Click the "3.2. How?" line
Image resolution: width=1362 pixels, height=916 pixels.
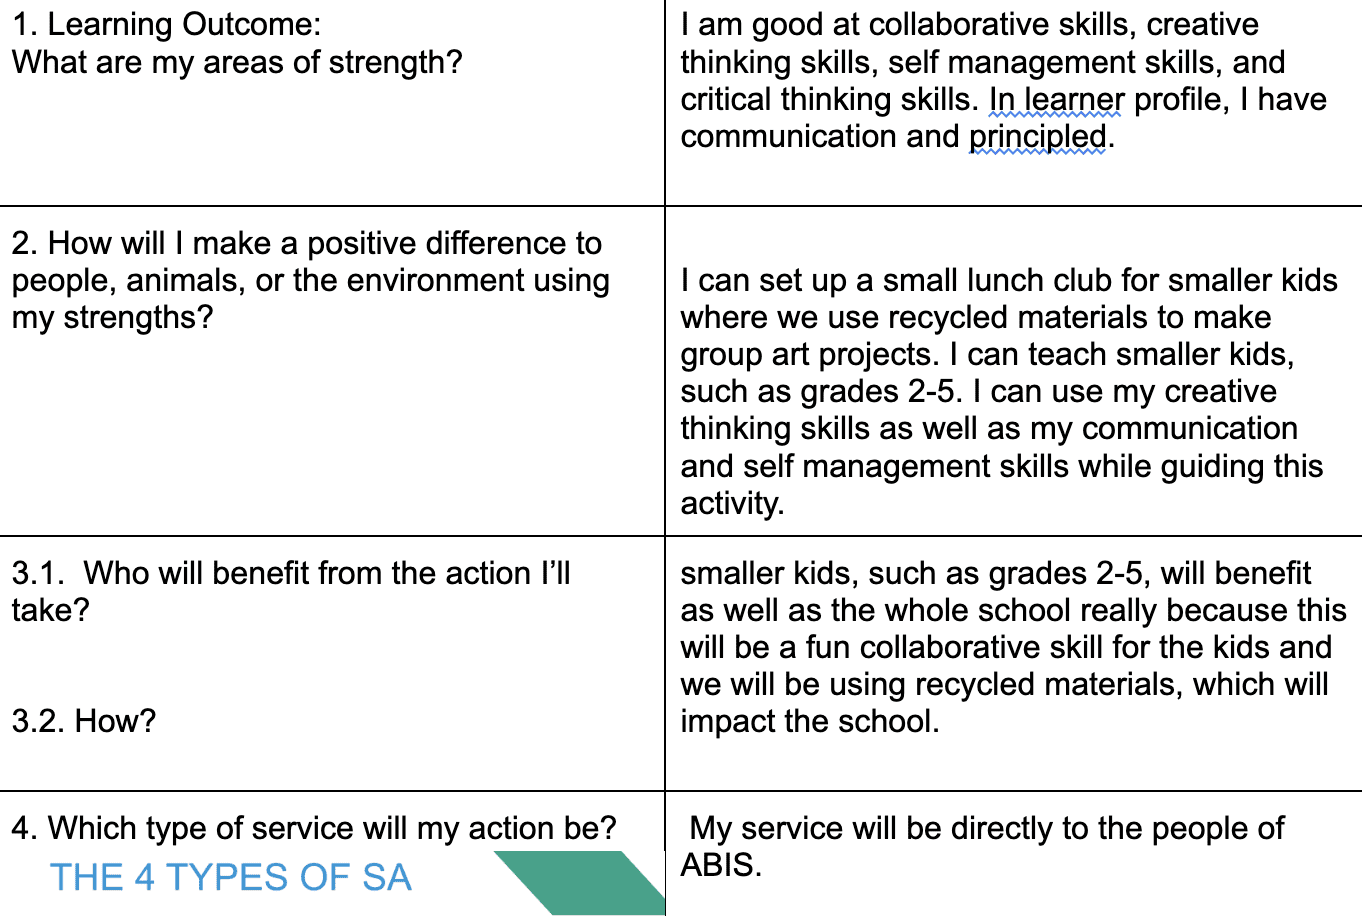pos(84,721)
